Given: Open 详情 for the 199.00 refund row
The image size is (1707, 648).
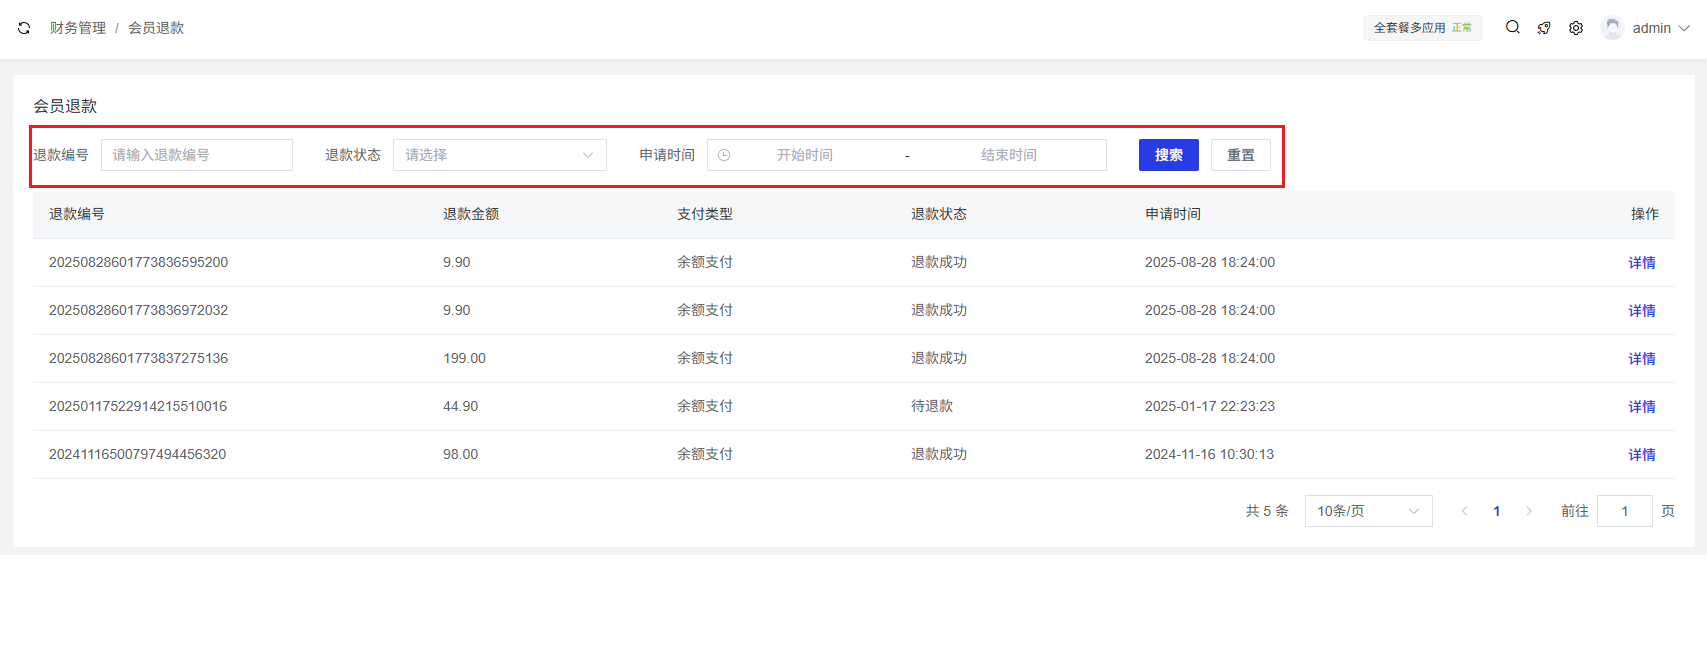Looking at the screenshot, I should tap(1641, 359).
